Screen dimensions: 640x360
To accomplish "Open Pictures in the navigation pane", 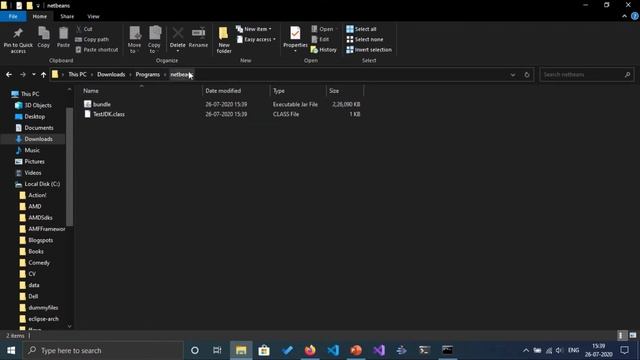I will click(x=34, y=162).
